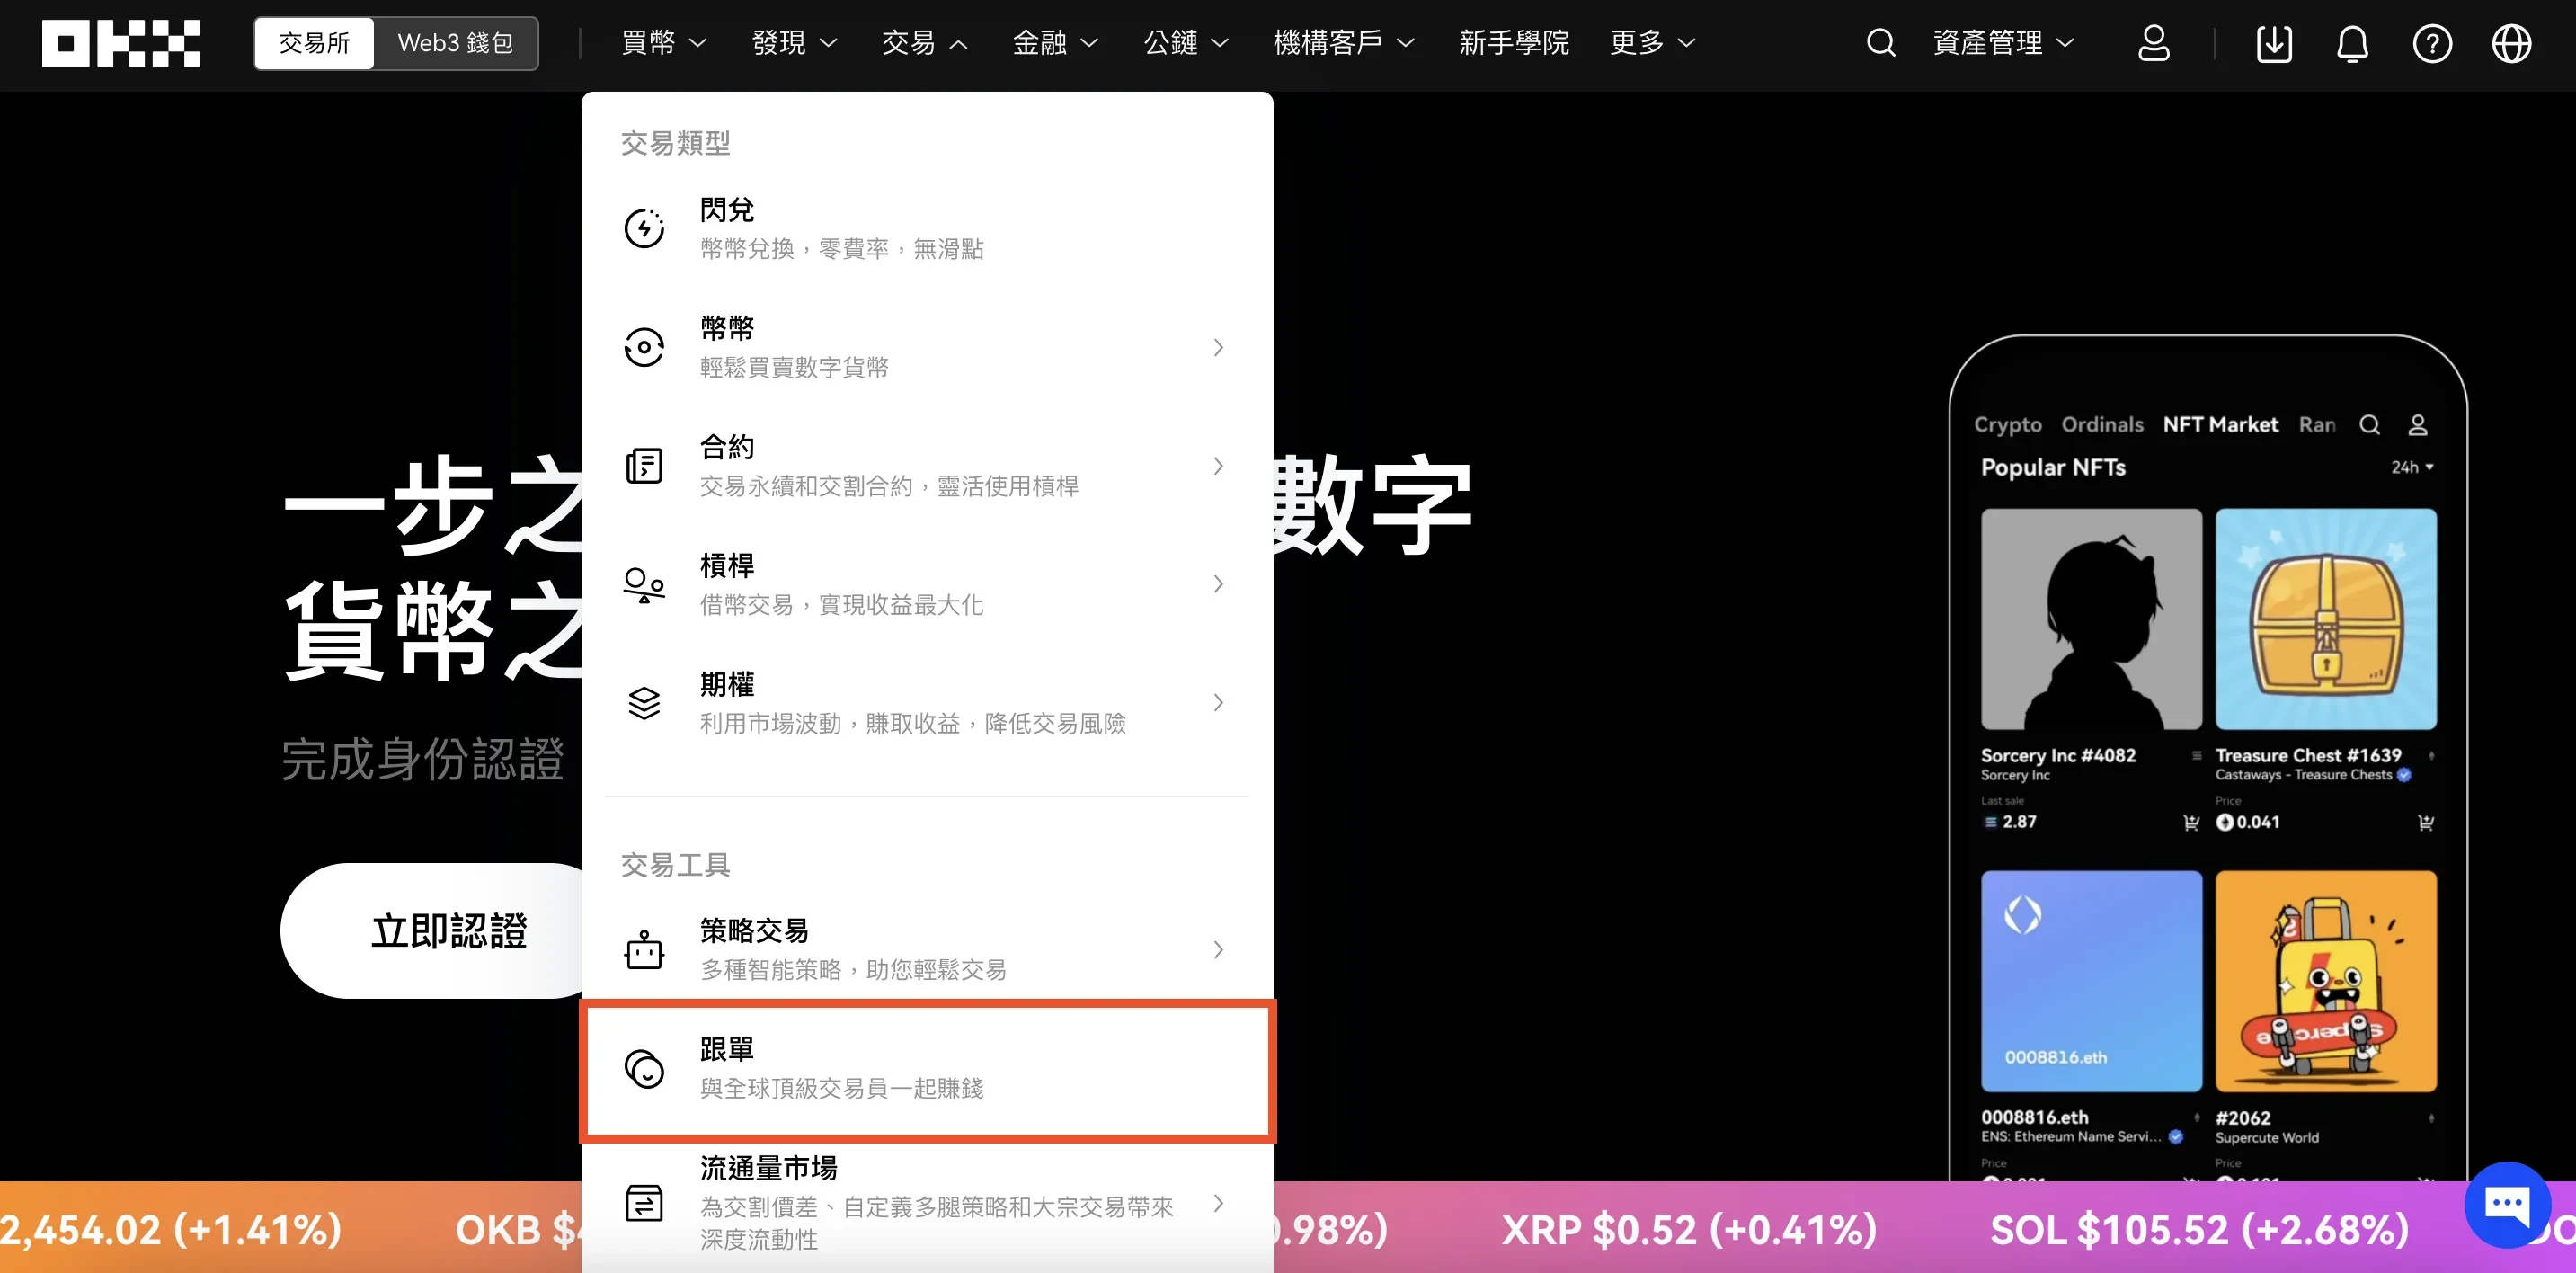2576x1273 pixels.
Task: Open the search magnifier icon in header
Action: 1880,43
